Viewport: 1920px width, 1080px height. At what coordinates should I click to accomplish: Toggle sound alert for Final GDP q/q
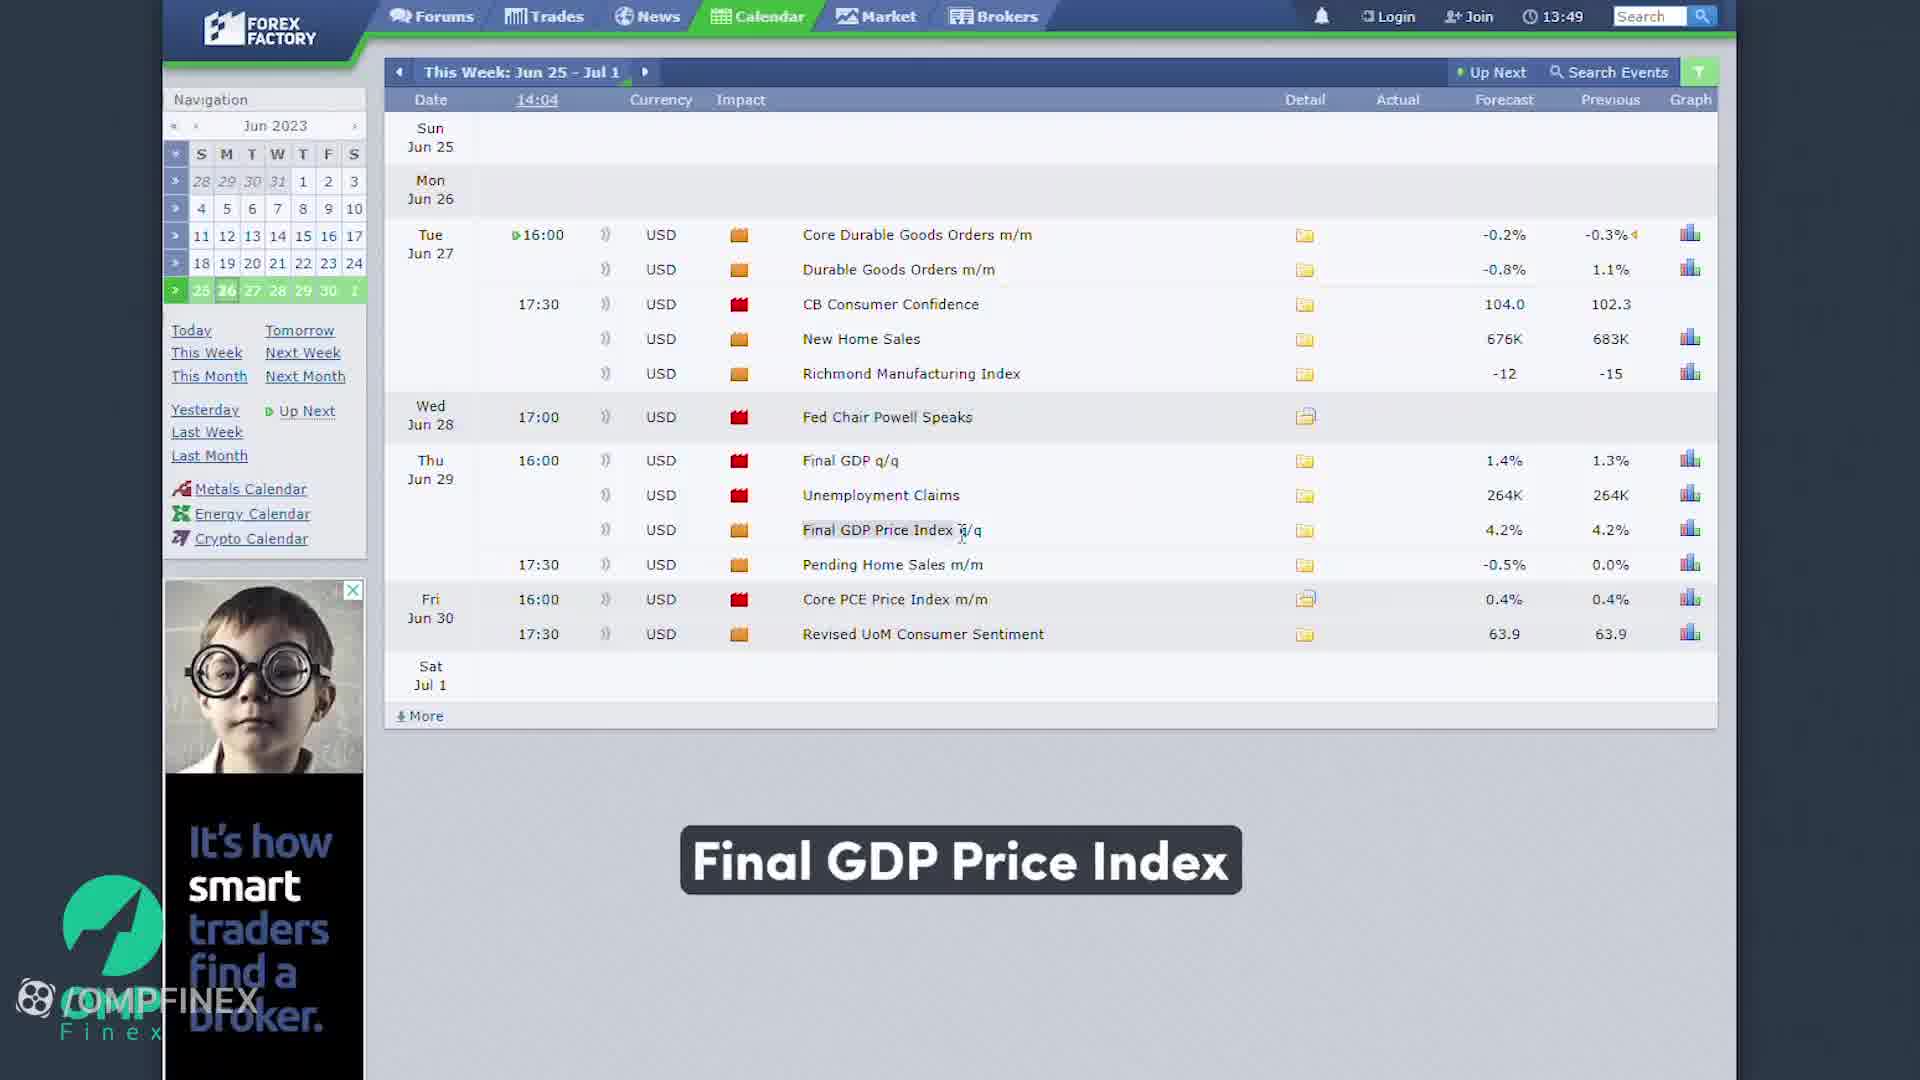[605, 461]
